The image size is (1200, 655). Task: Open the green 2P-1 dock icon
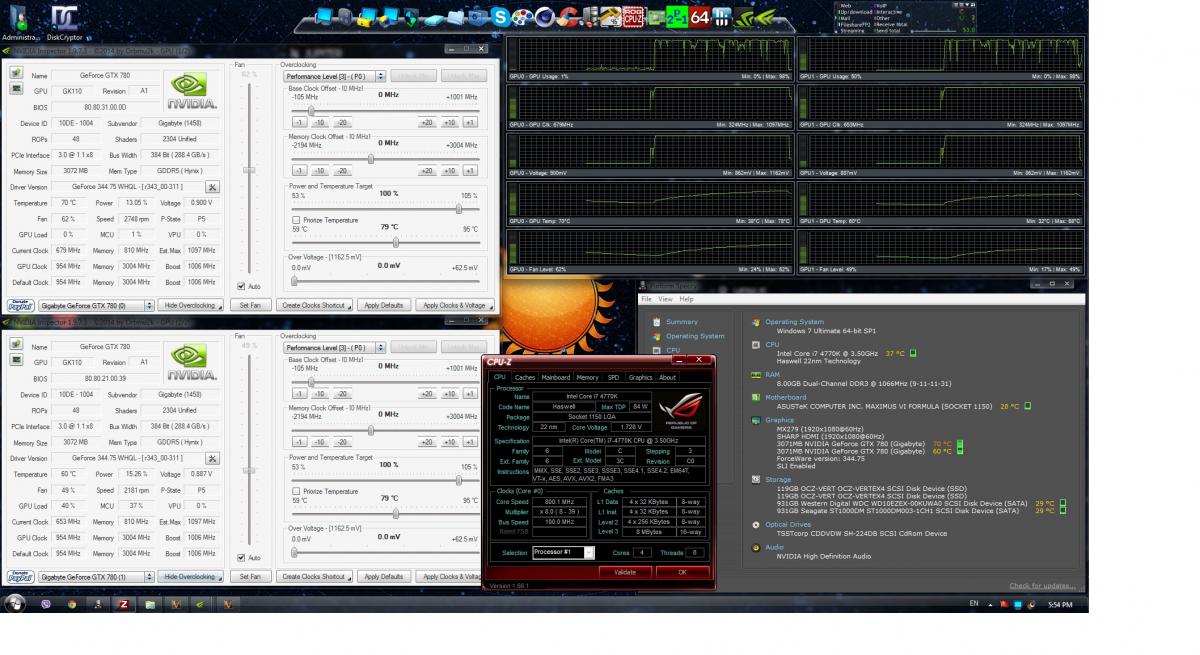pyautogui.click(x=675, y=17)
